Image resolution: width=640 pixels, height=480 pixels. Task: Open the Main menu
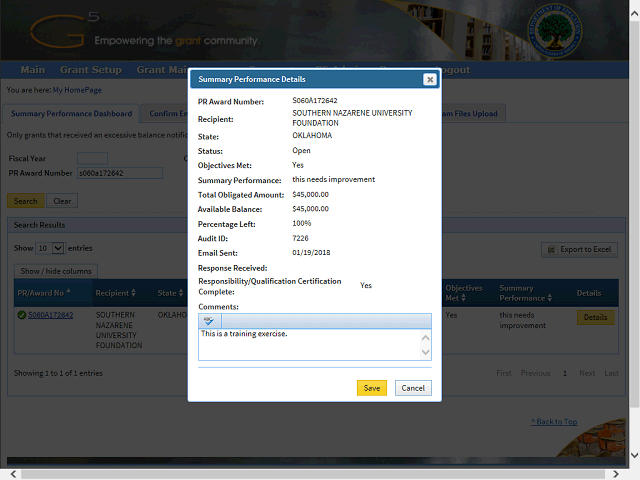(x=33, y=70)
